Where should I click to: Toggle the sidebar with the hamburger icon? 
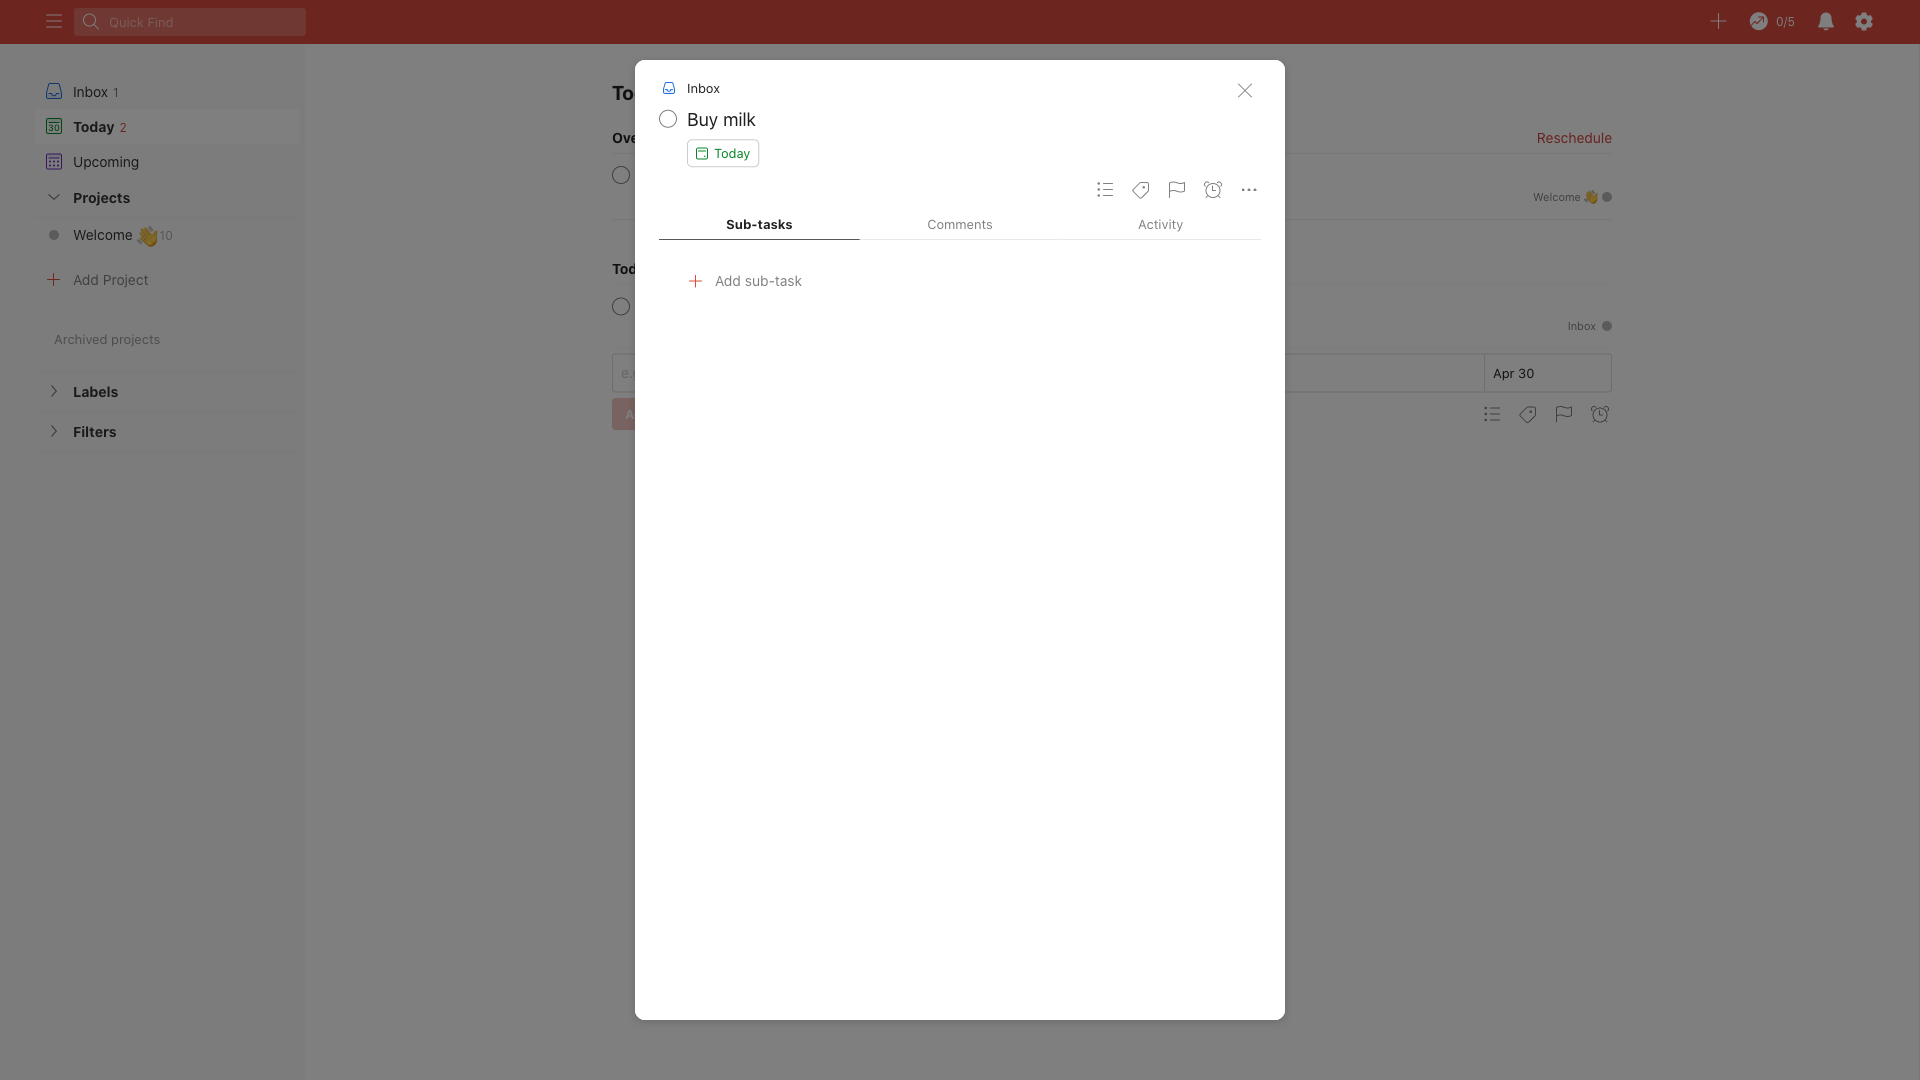click(x=53, y=21)
